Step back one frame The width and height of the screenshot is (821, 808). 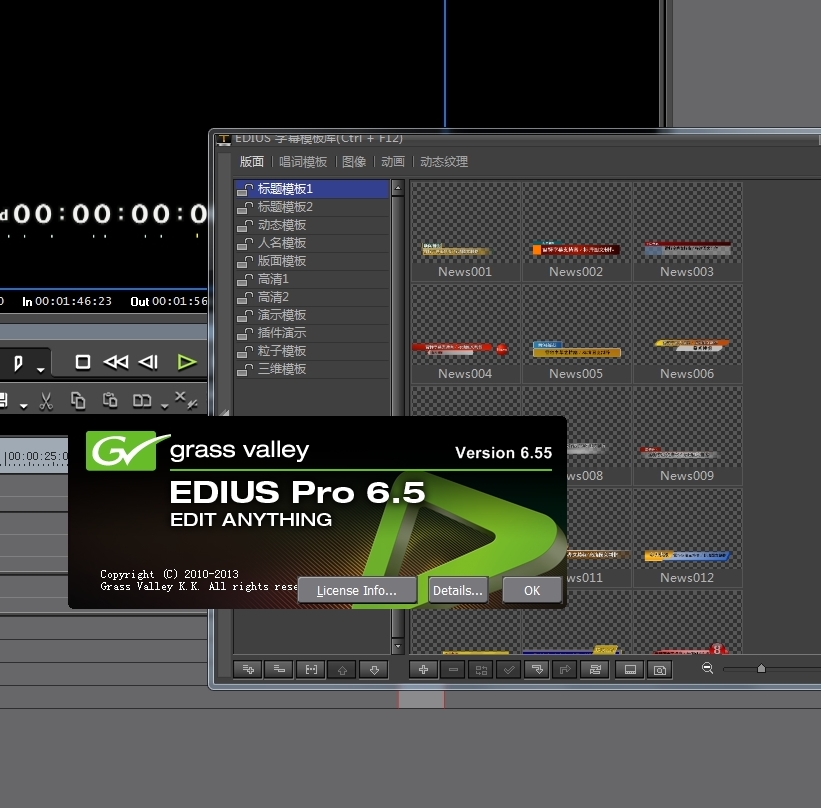pos(148,362)
